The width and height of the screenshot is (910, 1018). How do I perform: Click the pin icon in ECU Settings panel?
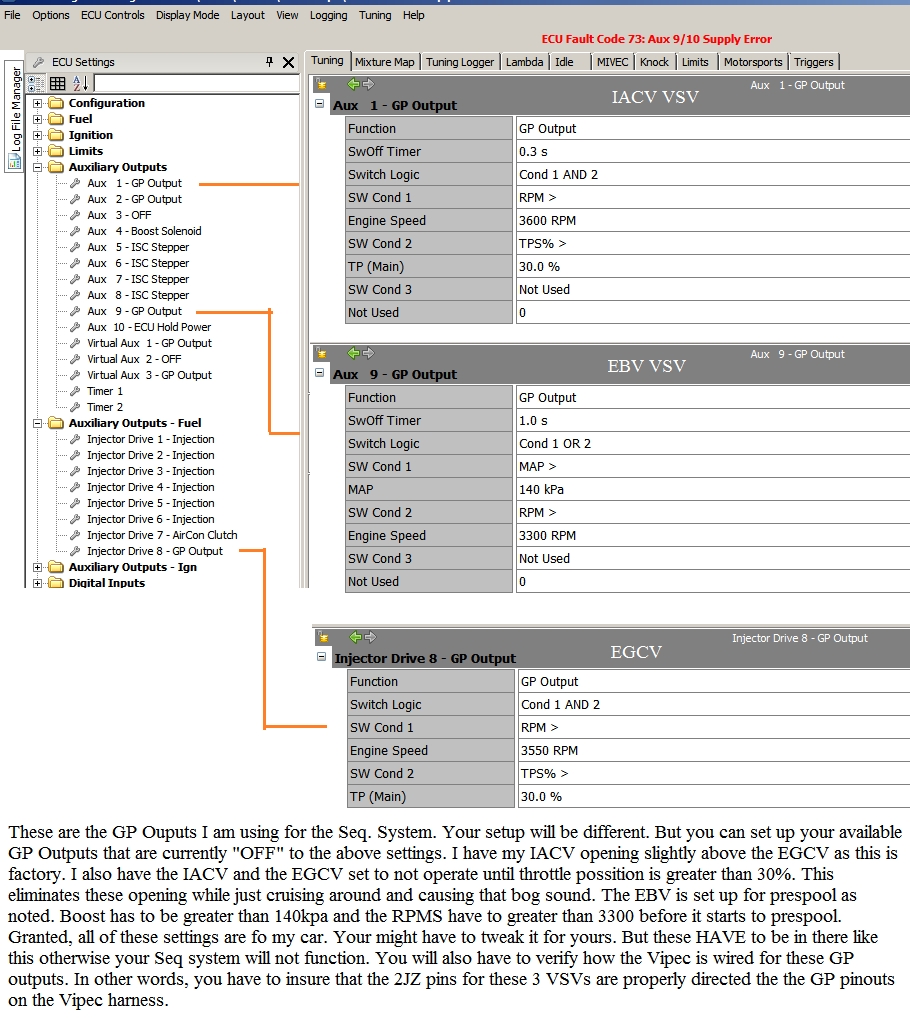[x=269, y=62]
